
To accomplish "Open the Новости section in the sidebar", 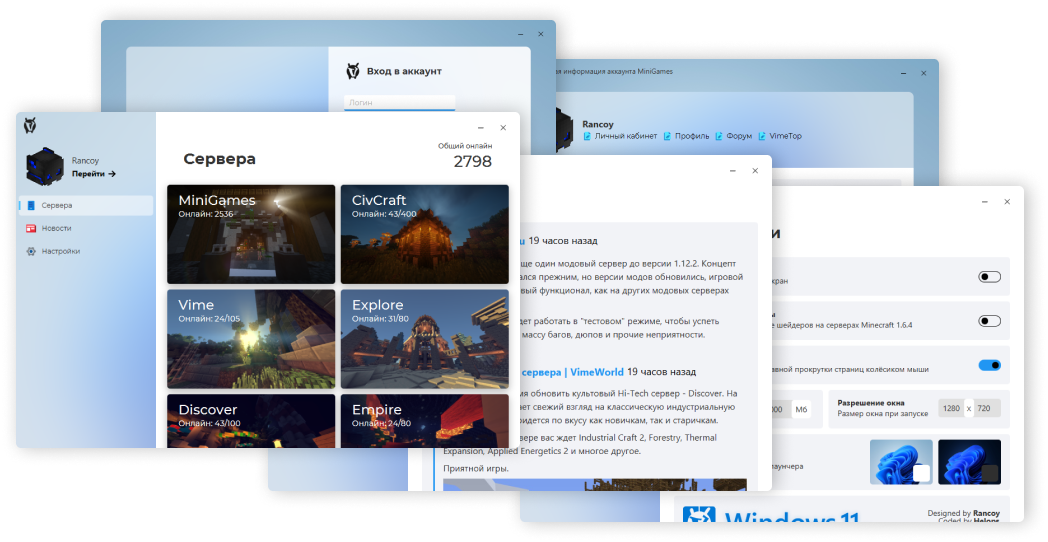I will tap(56, 228).
